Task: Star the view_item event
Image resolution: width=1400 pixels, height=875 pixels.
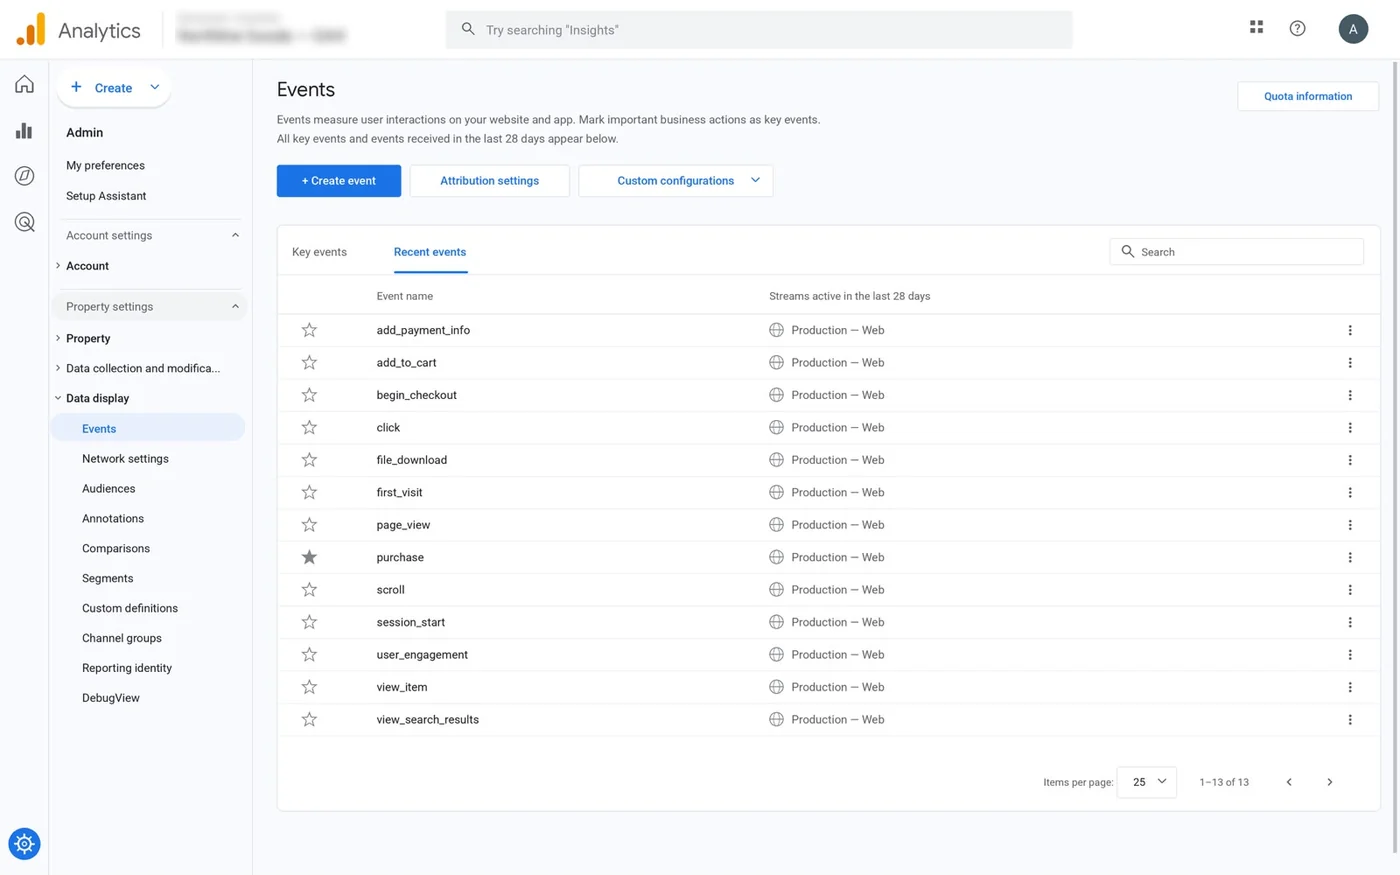Action: click(309, 687)
